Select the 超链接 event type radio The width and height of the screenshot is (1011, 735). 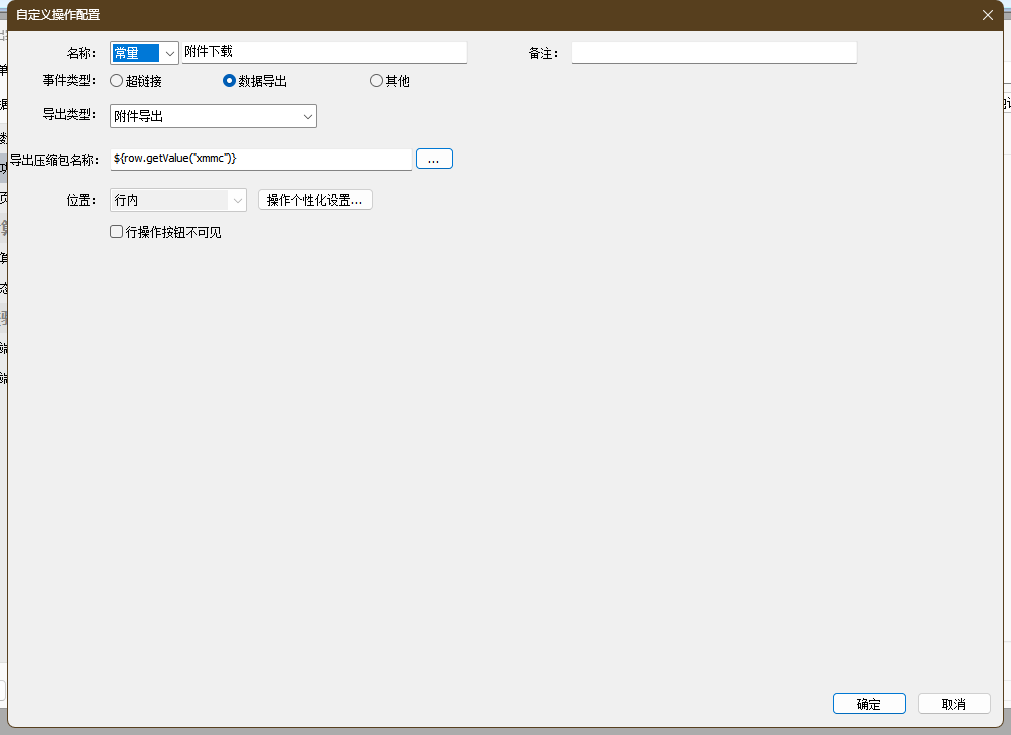(x=117, y=81)
